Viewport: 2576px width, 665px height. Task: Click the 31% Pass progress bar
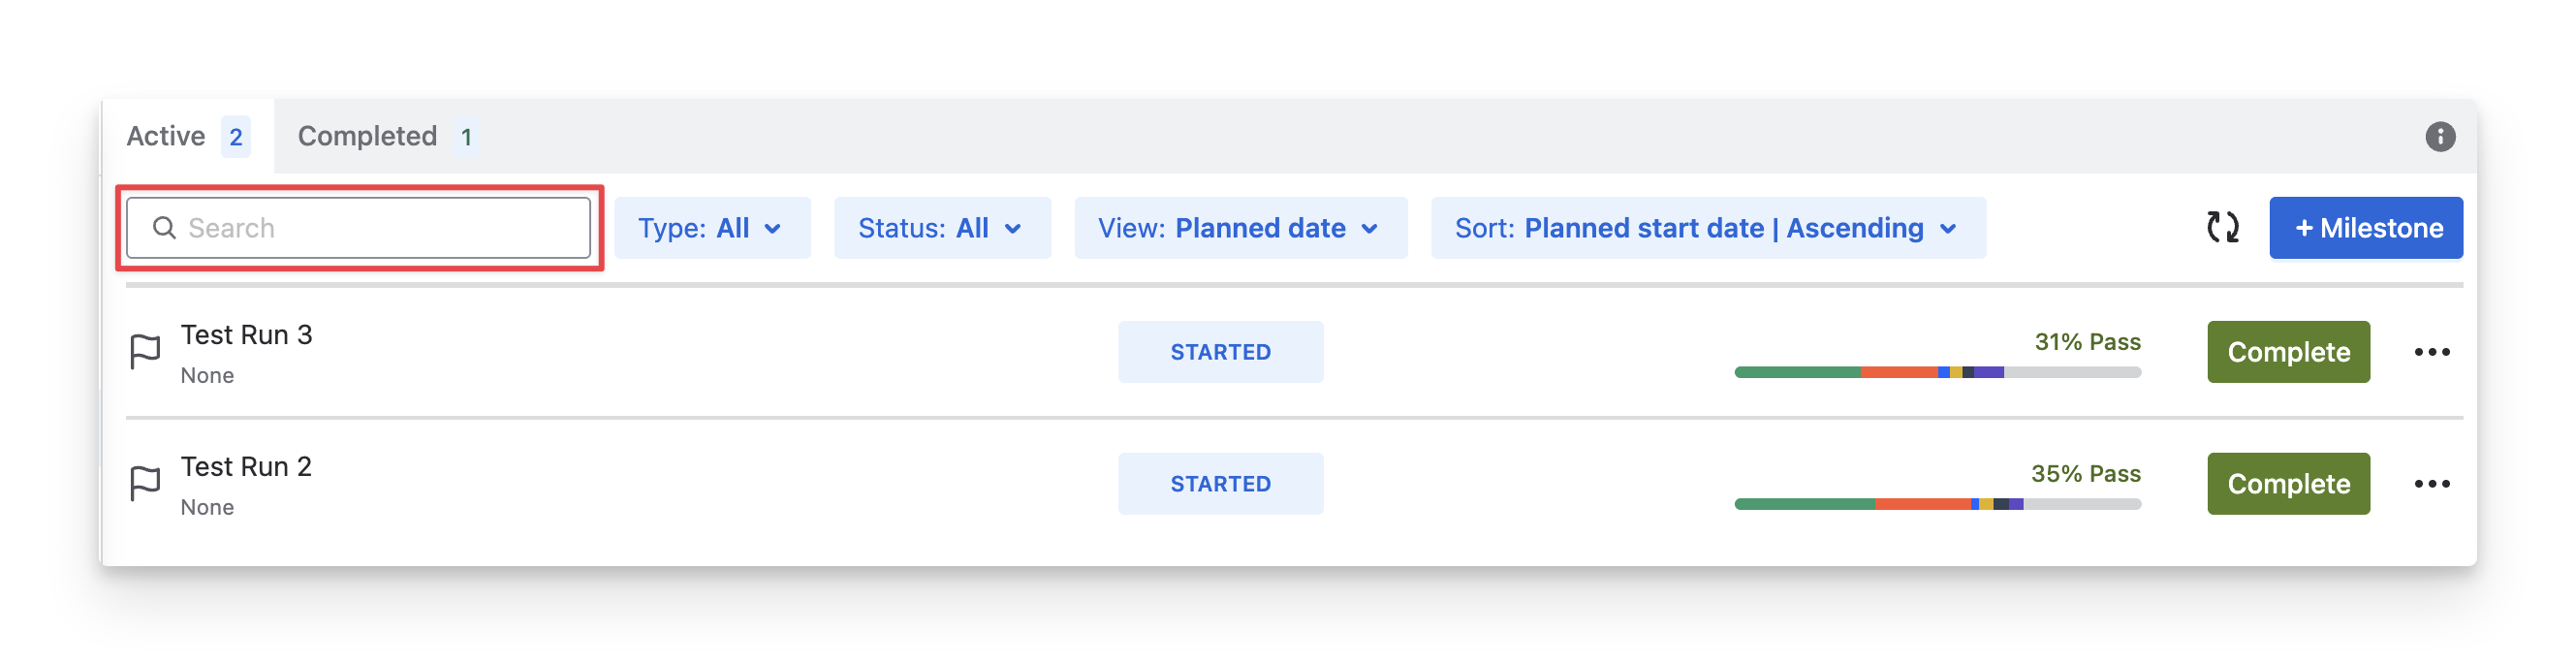(1937, 372)
